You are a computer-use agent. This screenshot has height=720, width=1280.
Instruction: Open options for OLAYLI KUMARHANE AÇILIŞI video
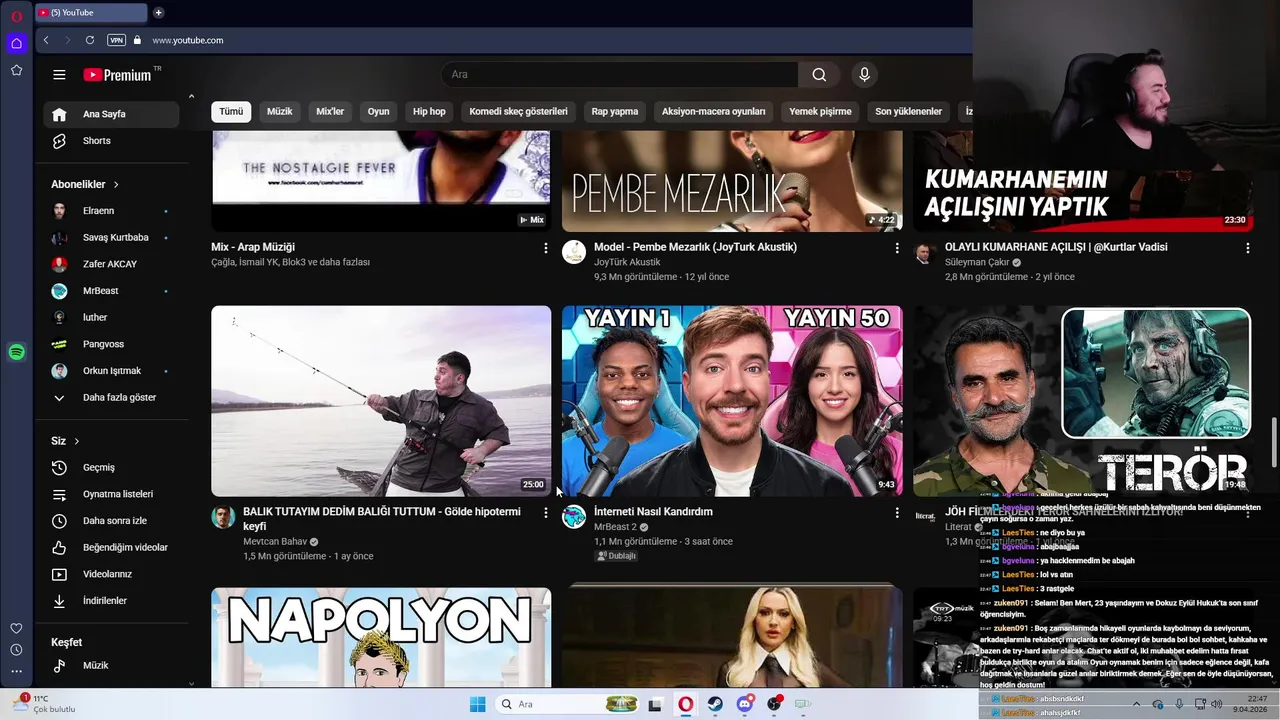point(1247,247)
